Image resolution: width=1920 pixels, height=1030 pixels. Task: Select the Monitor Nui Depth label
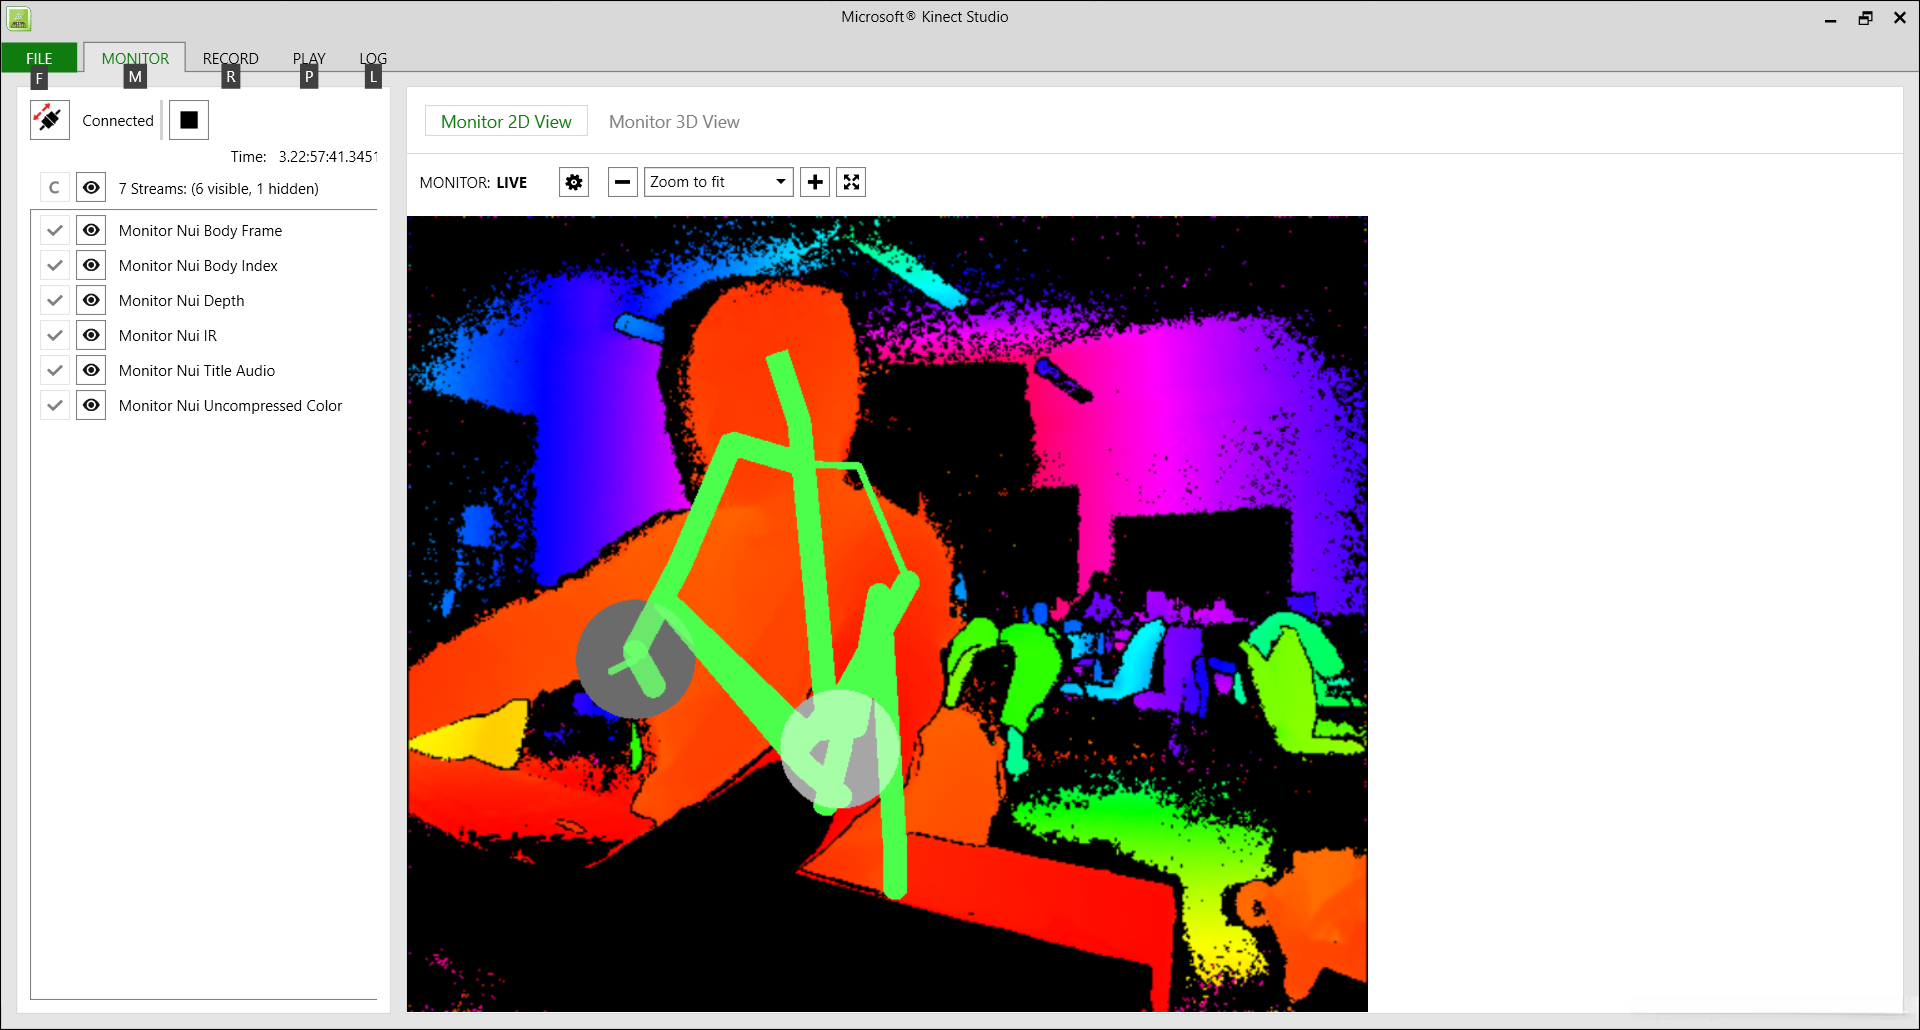[181, 301]
